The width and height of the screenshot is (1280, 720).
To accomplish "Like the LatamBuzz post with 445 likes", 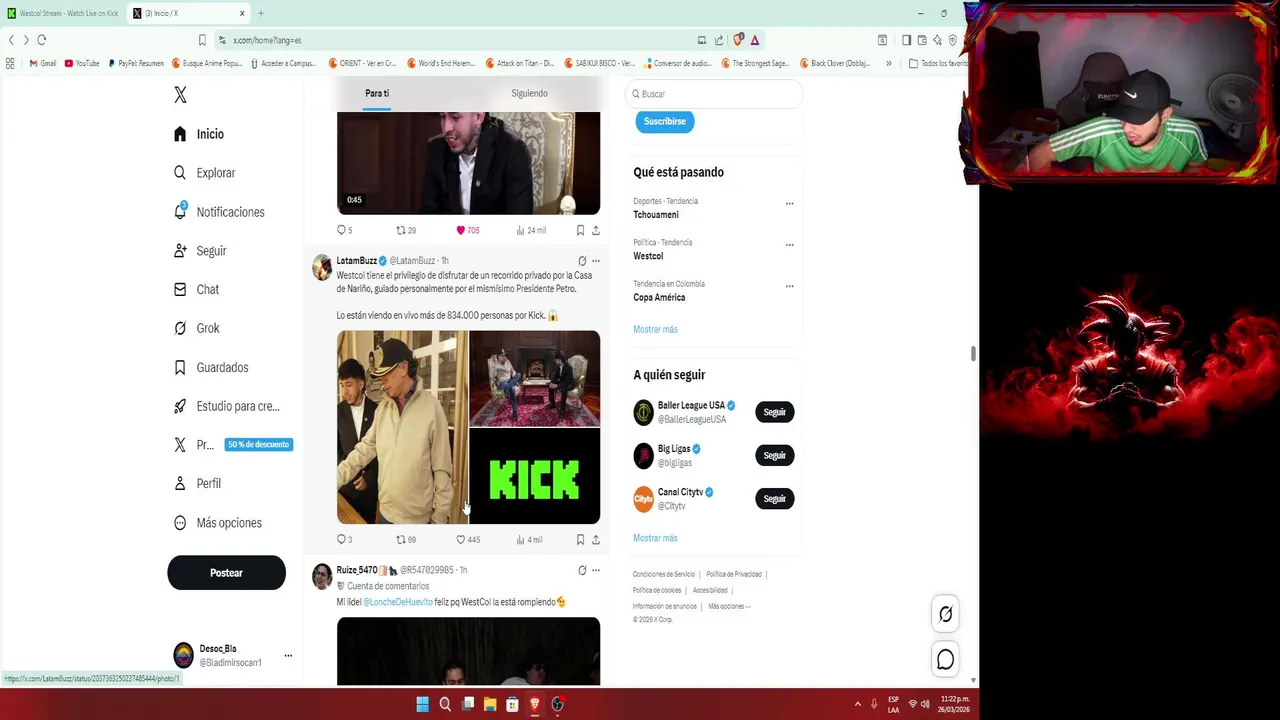I will click(467, 539).
